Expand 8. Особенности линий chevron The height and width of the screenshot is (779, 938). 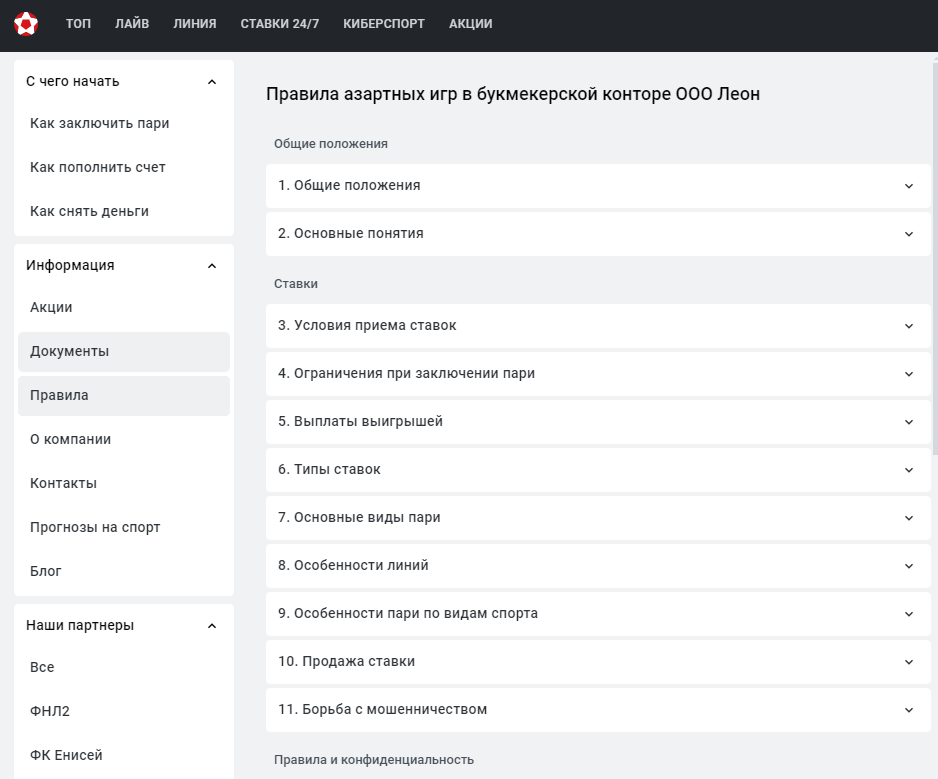[909, 566]
